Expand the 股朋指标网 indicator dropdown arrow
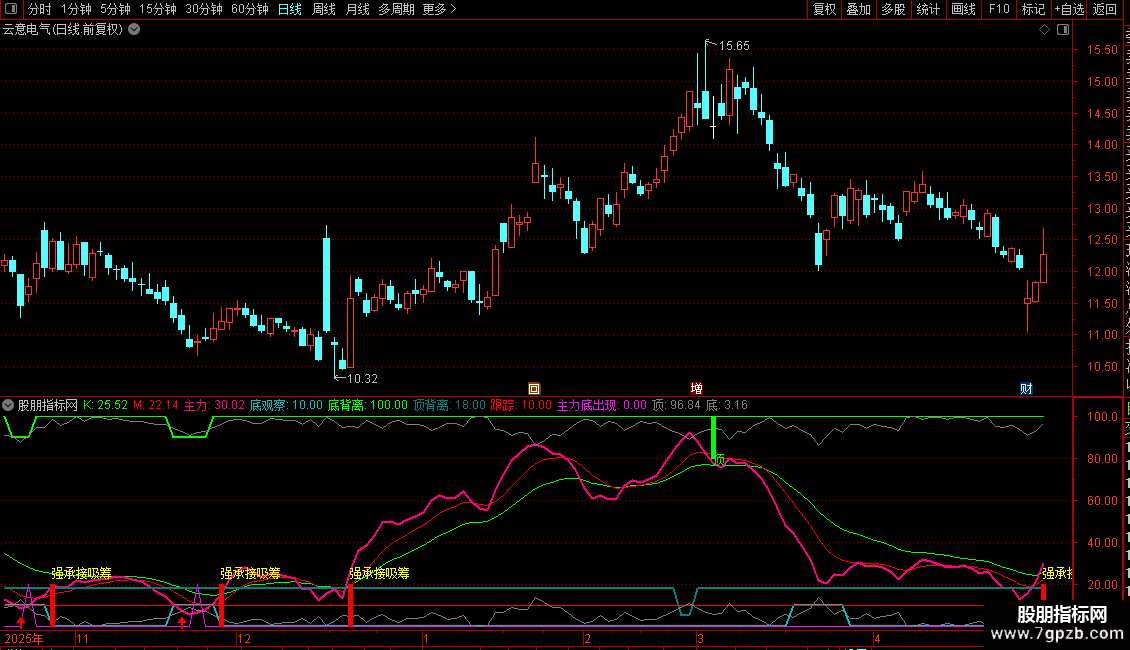Viewport: 1130px width, 650px height. click(8, 405)
